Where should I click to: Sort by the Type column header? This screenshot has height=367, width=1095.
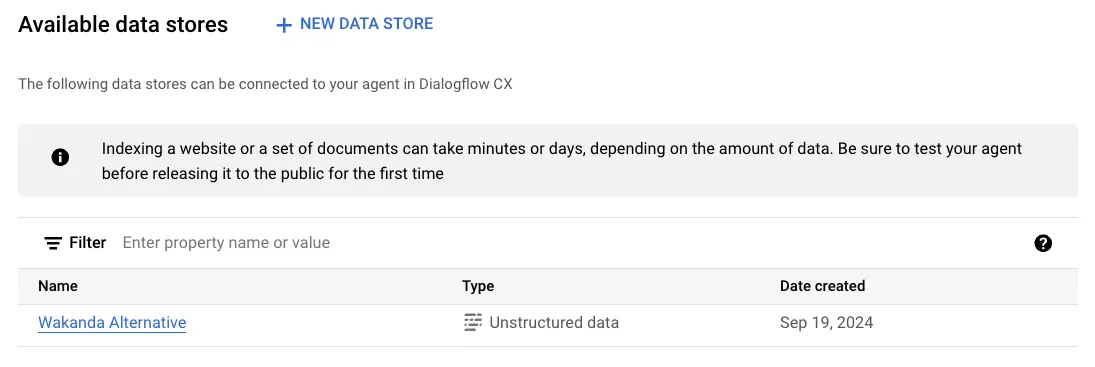point(478,286)
